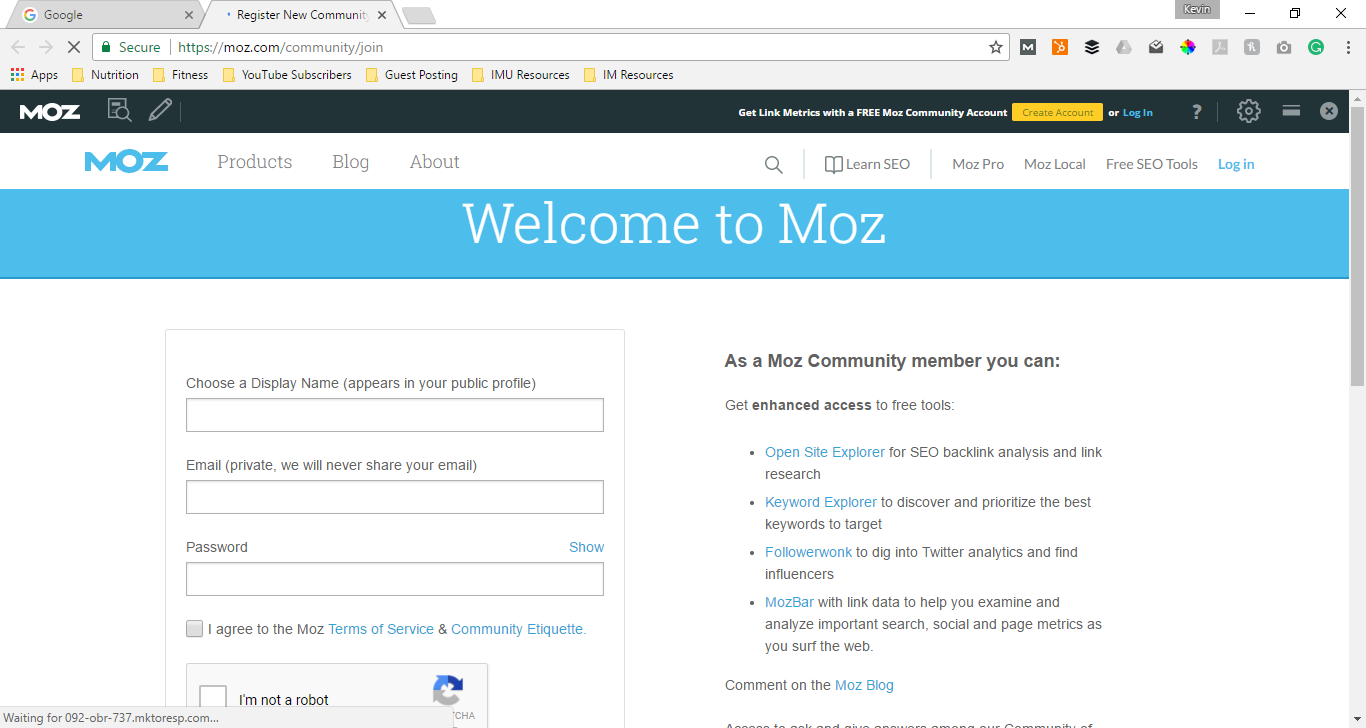Open the IM Resources bookmark folder
Screen dimensions: 1366x728
click(x=628, y=75)
